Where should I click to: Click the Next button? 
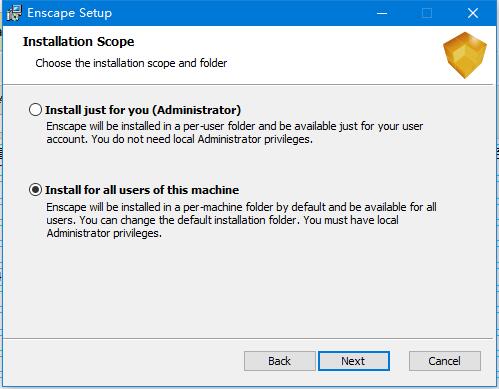click(x=354, y=361)
